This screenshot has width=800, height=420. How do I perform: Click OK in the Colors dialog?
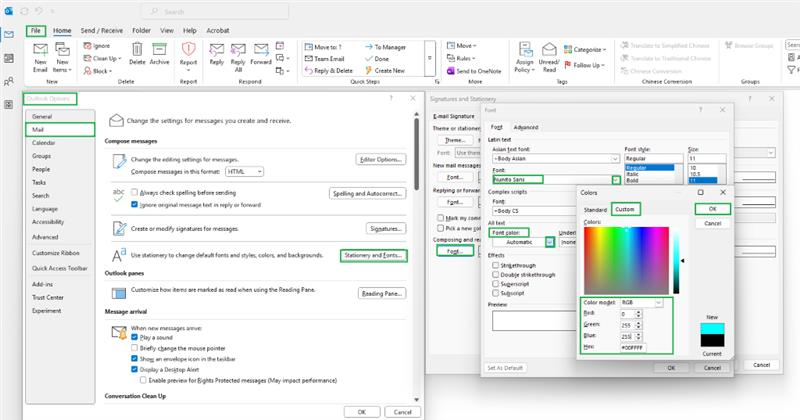coord(713,209)
